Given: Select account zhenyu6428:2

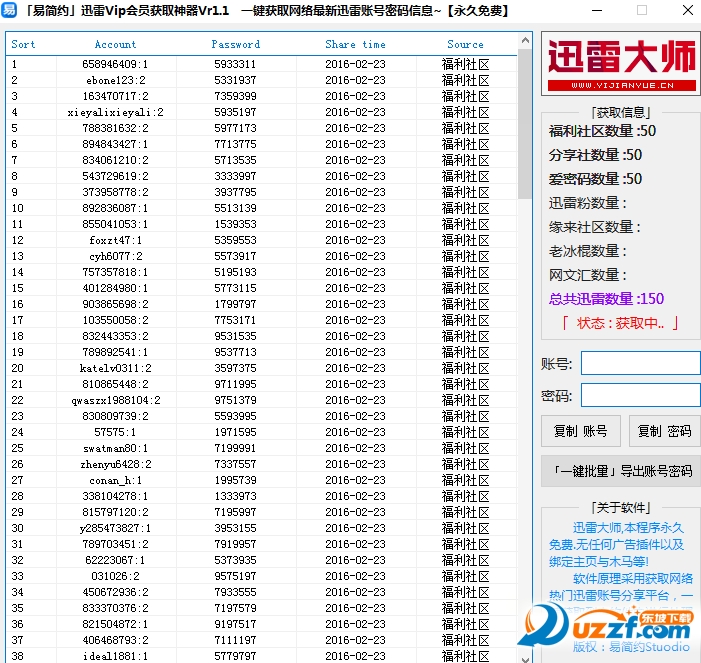Looking at the screenshot, I should (116, 464).
